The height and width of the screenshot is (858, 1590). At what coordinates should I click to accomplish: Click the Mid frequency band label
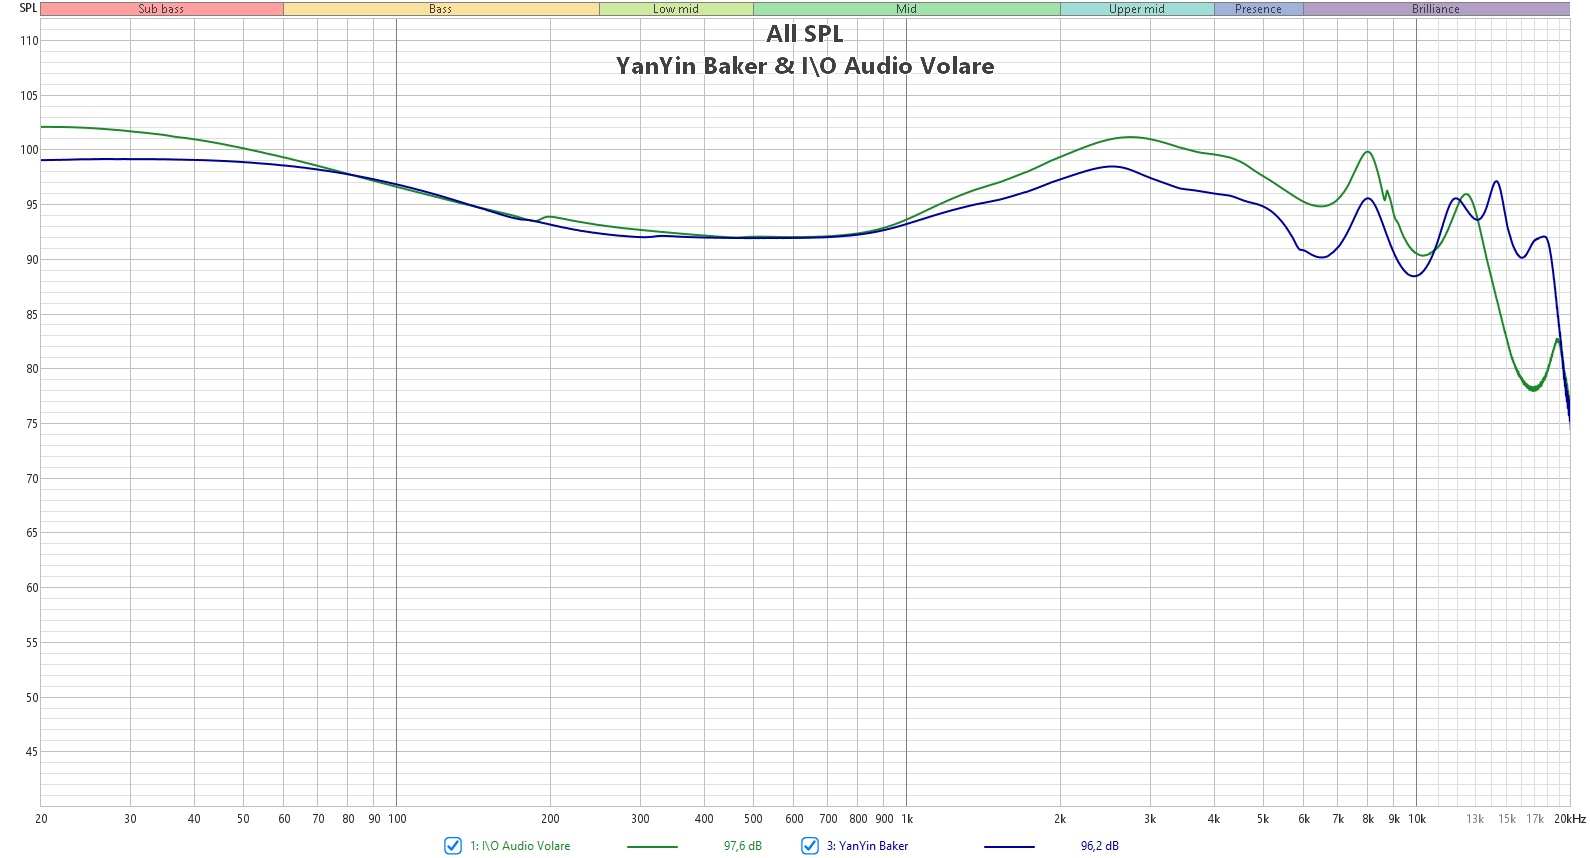click(907, 9)
